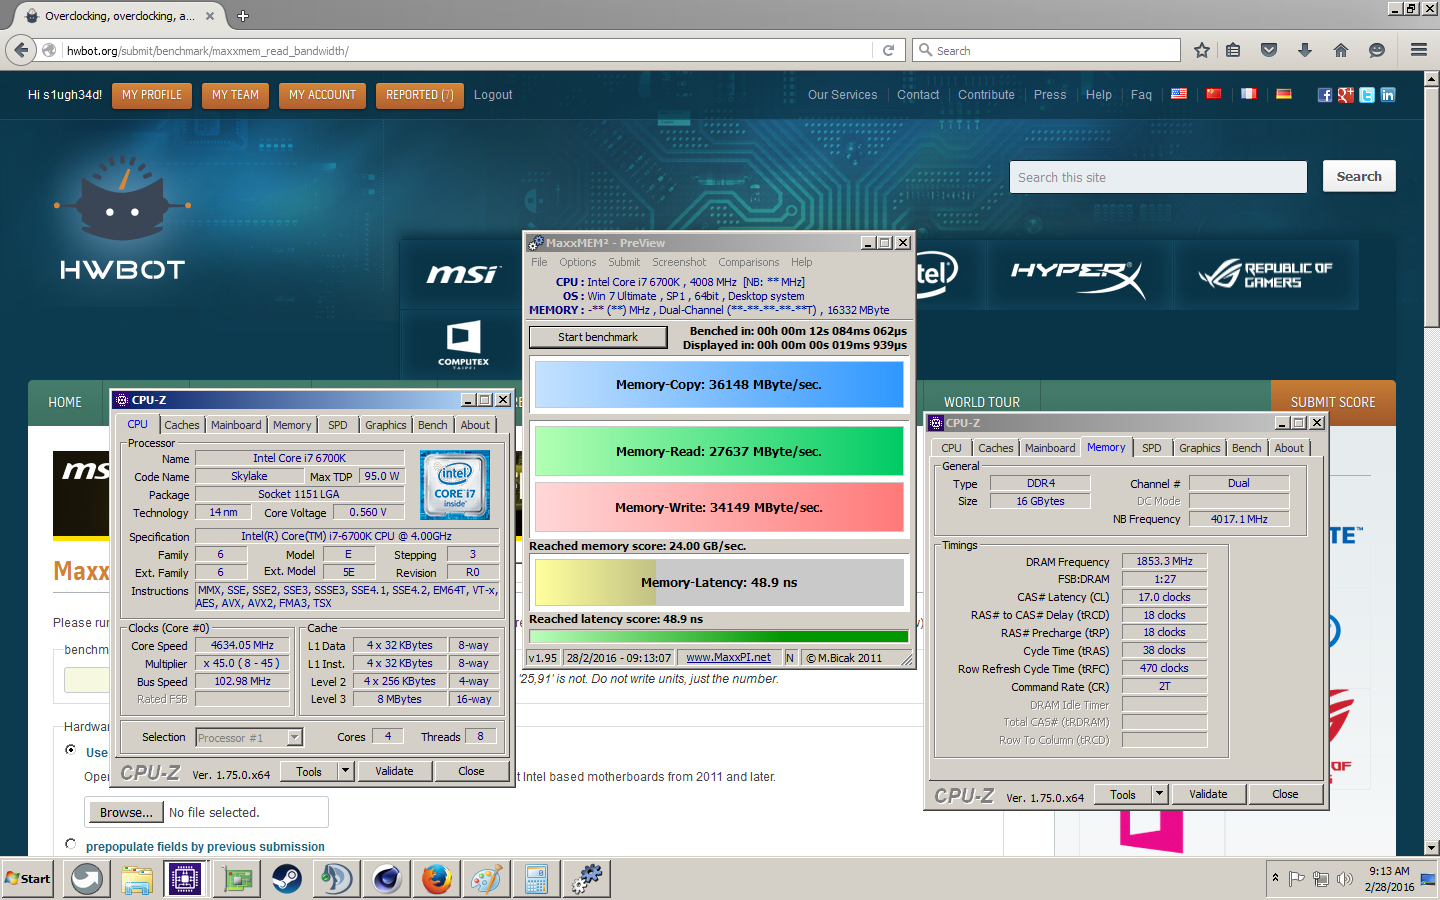Bookmark this page with the star icon

(x=1202, y=50)
